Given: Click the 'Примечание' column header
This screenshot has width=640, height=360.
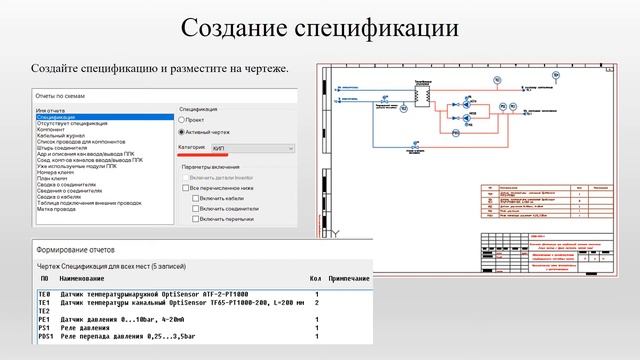Looking at the screenshot, I should (x=349, y=278).
